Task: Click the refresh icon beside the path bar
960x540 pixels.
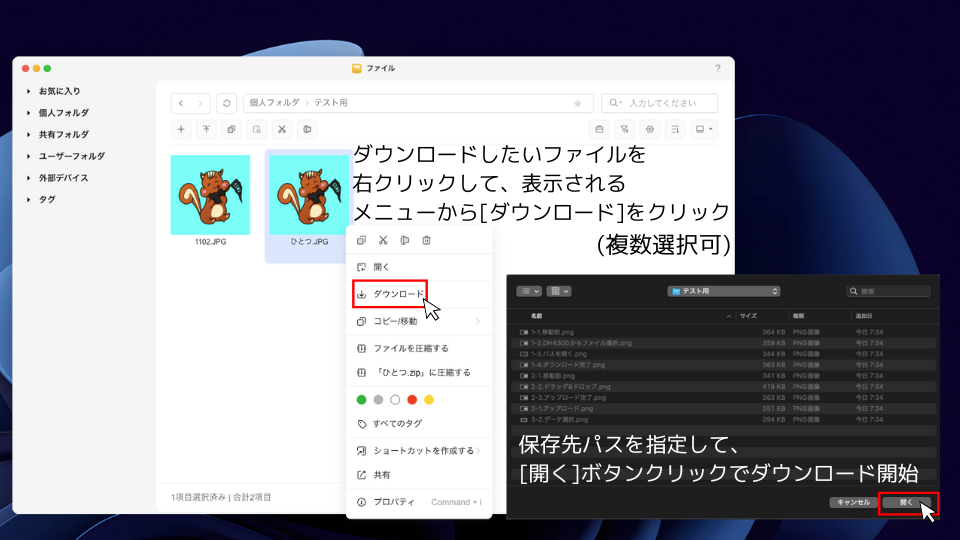Action: [227, 103]
